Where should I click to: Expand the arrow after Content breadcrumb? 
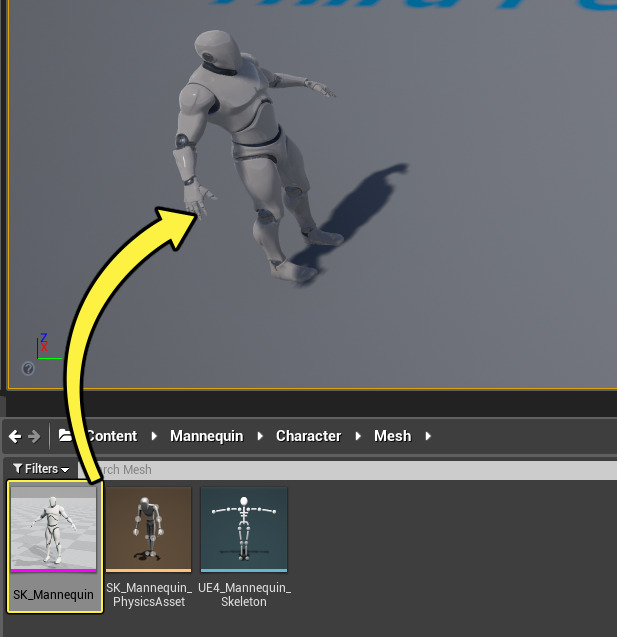click(153, 436)
